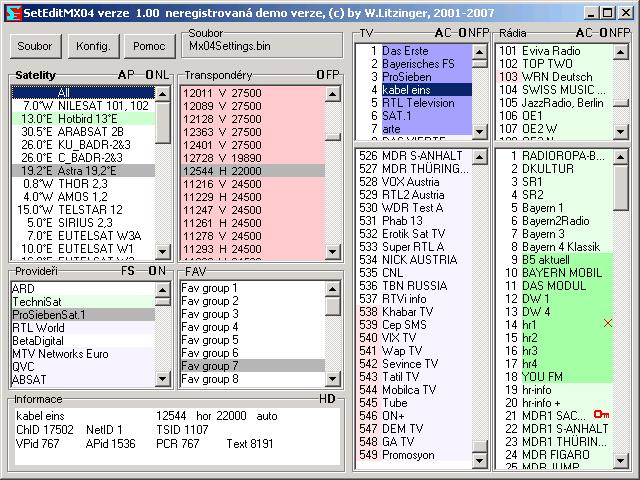Select the TechniSat provider
This screenshot has width=640, height=480.
point(84,302)
